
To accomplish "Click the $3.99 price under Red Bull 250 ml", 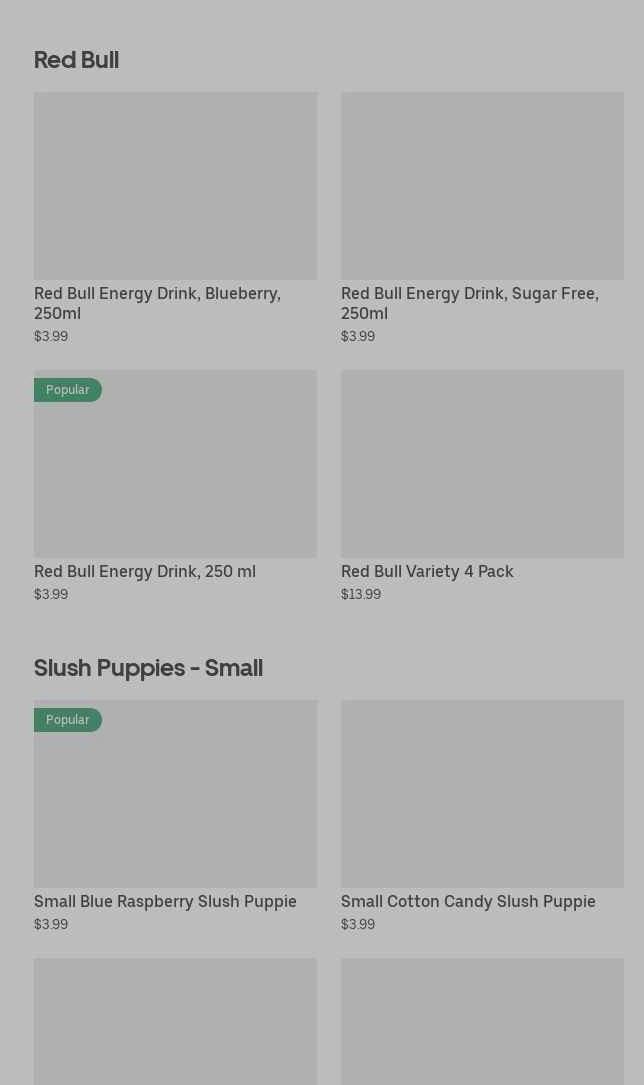I will (51, 595).
